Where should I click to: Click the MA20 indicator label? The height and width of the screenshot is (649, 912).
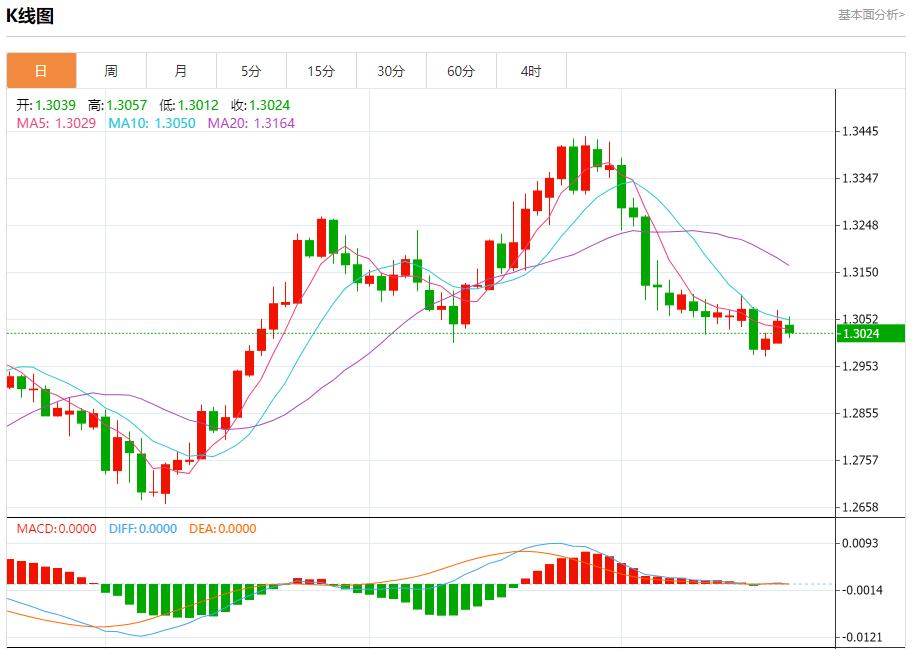[251, 123]
